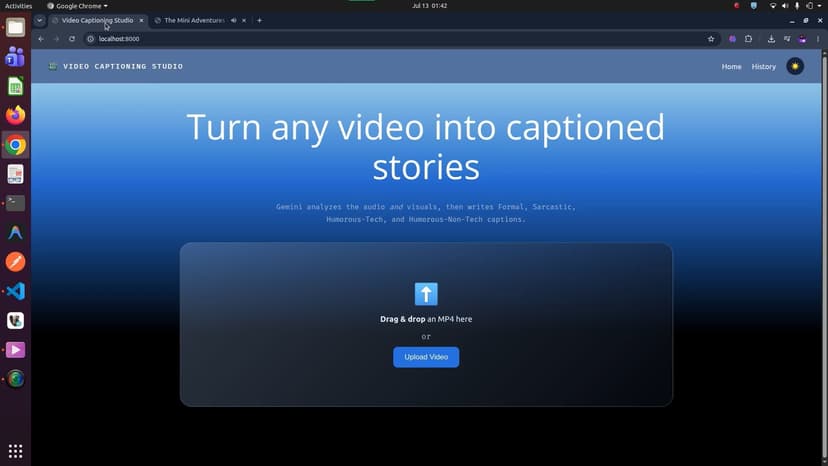Open a new browser tab
Viewport: 828px width, 466px height.
pos(259,20)
